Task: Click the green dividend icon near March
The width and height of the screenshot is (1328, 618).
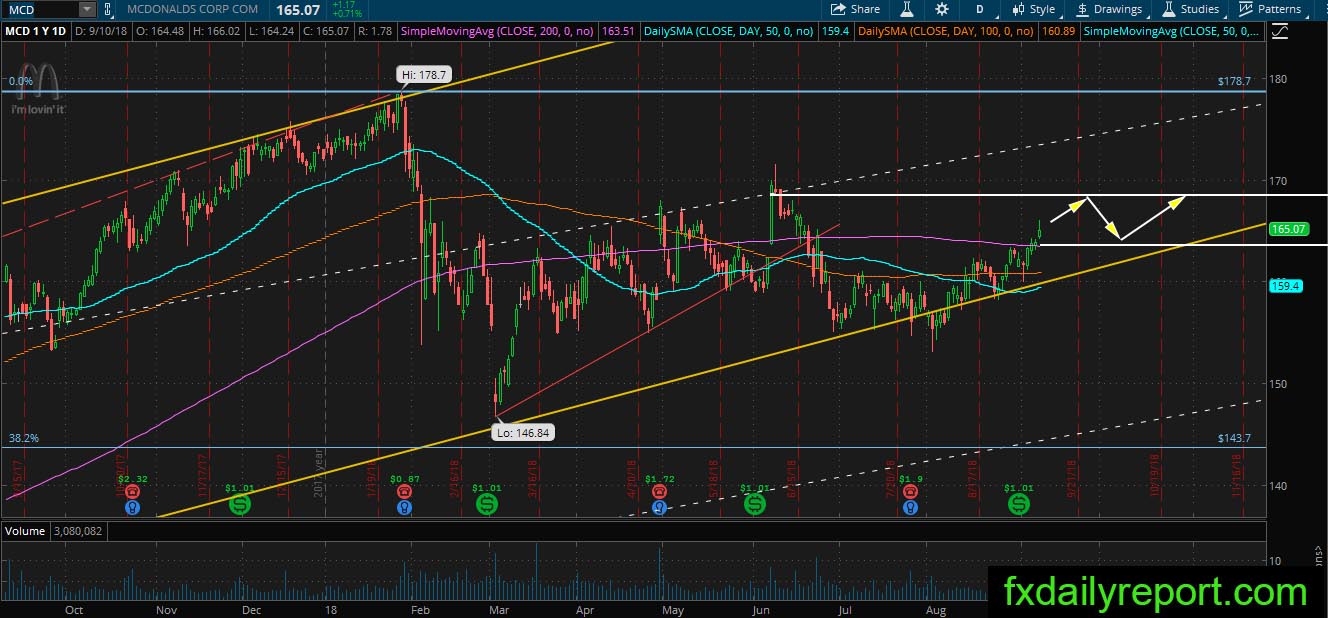Action: tap(487, 505)
